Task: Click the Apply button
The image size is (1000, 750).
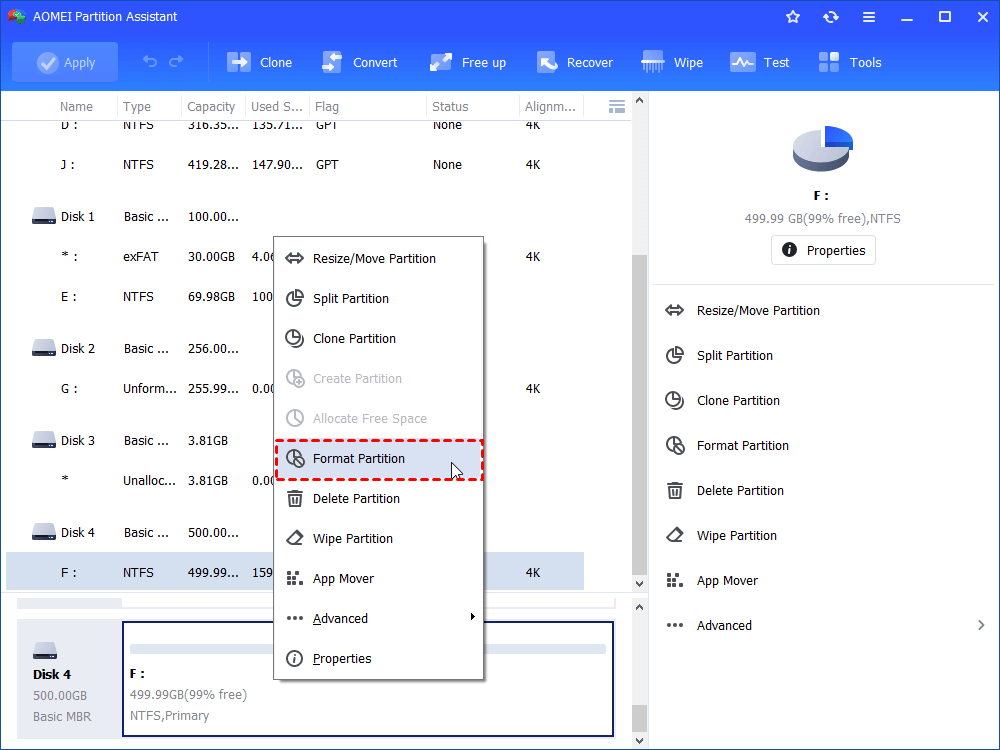Action: 65,62
